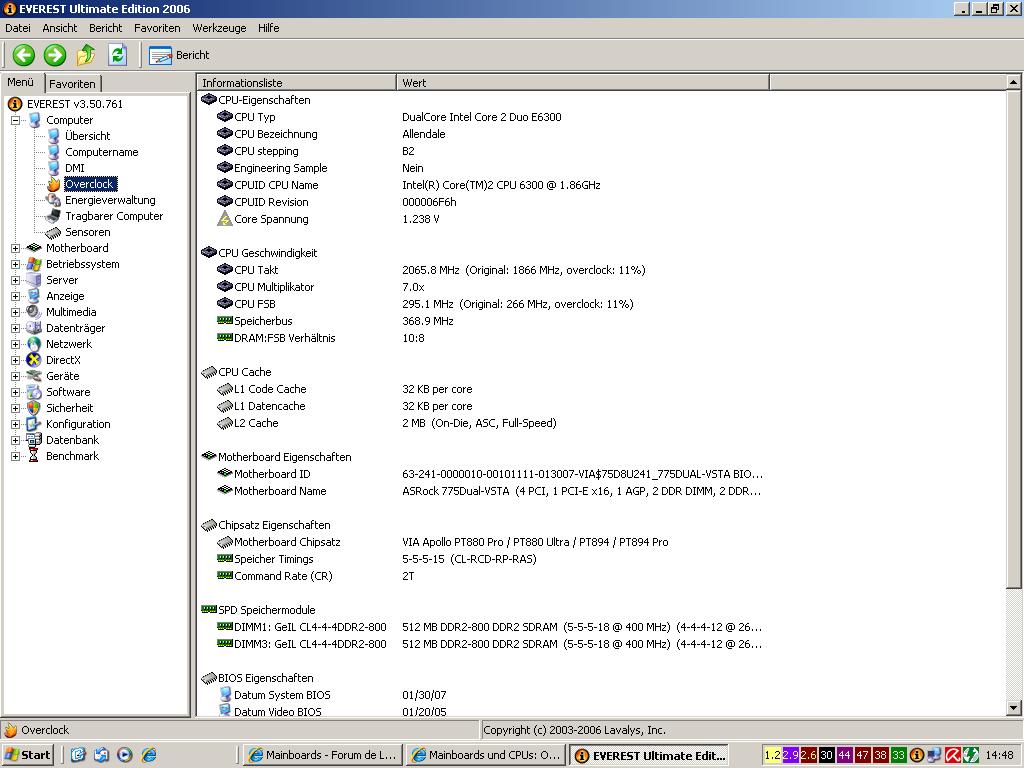Select the Core Spannung row
This screenshot has height=768, width=1024.
pos(483,219)
